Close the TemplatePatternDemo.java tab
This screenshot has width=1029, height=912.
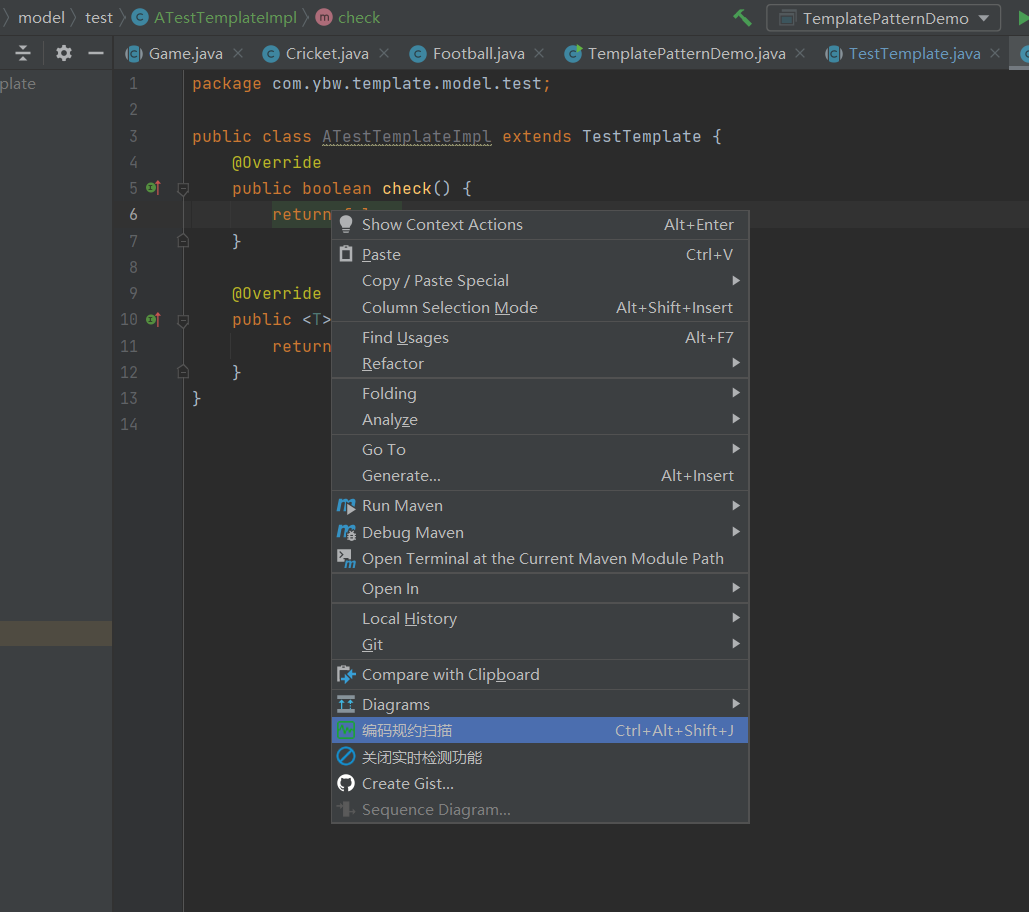[x=800, y=53]
